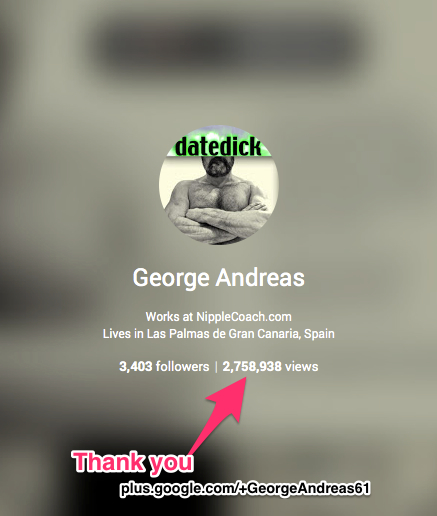Viewport: 437px width, 516px height.
Task: Select the George Andreas profile name
Action: point(219,278)
